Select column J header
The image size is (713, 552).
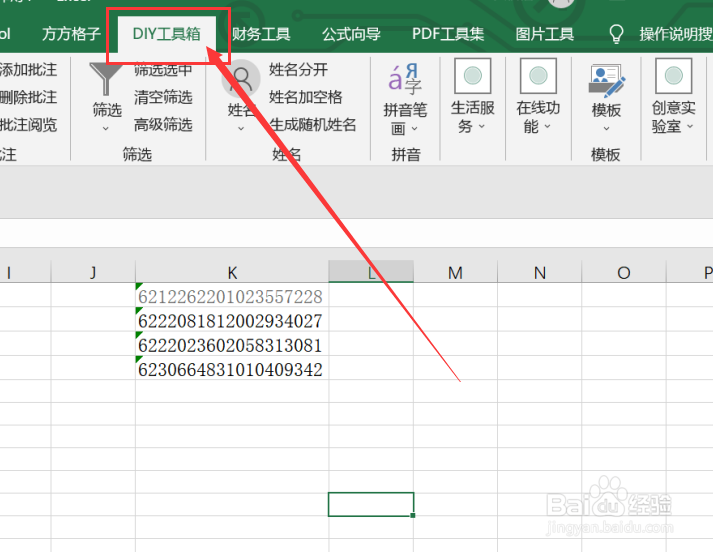(x=93, y=272)
